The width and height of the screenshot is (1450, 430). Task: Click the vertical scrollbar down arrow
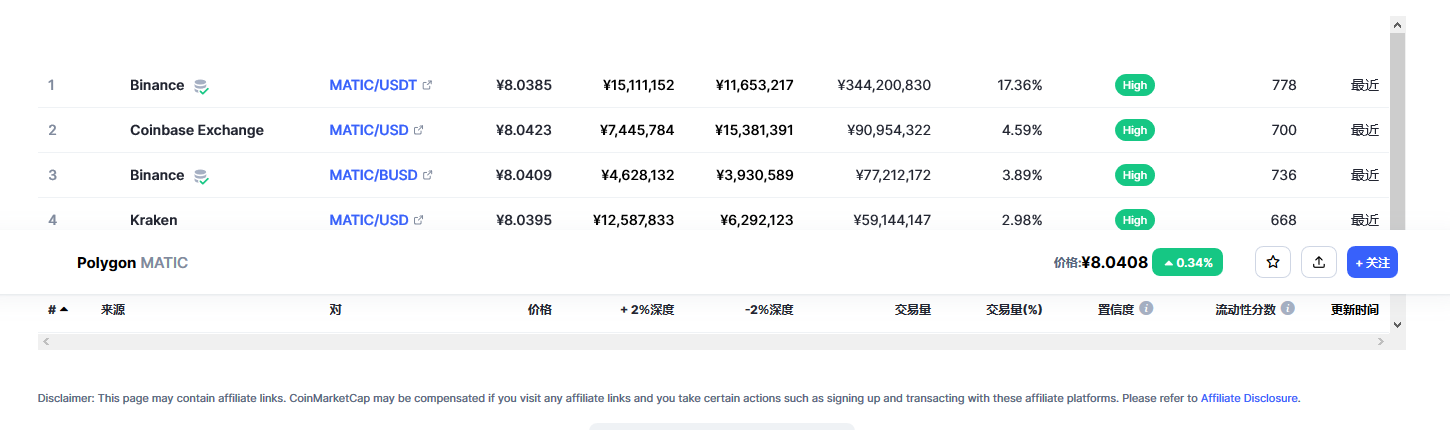[x=1397, y=324]
